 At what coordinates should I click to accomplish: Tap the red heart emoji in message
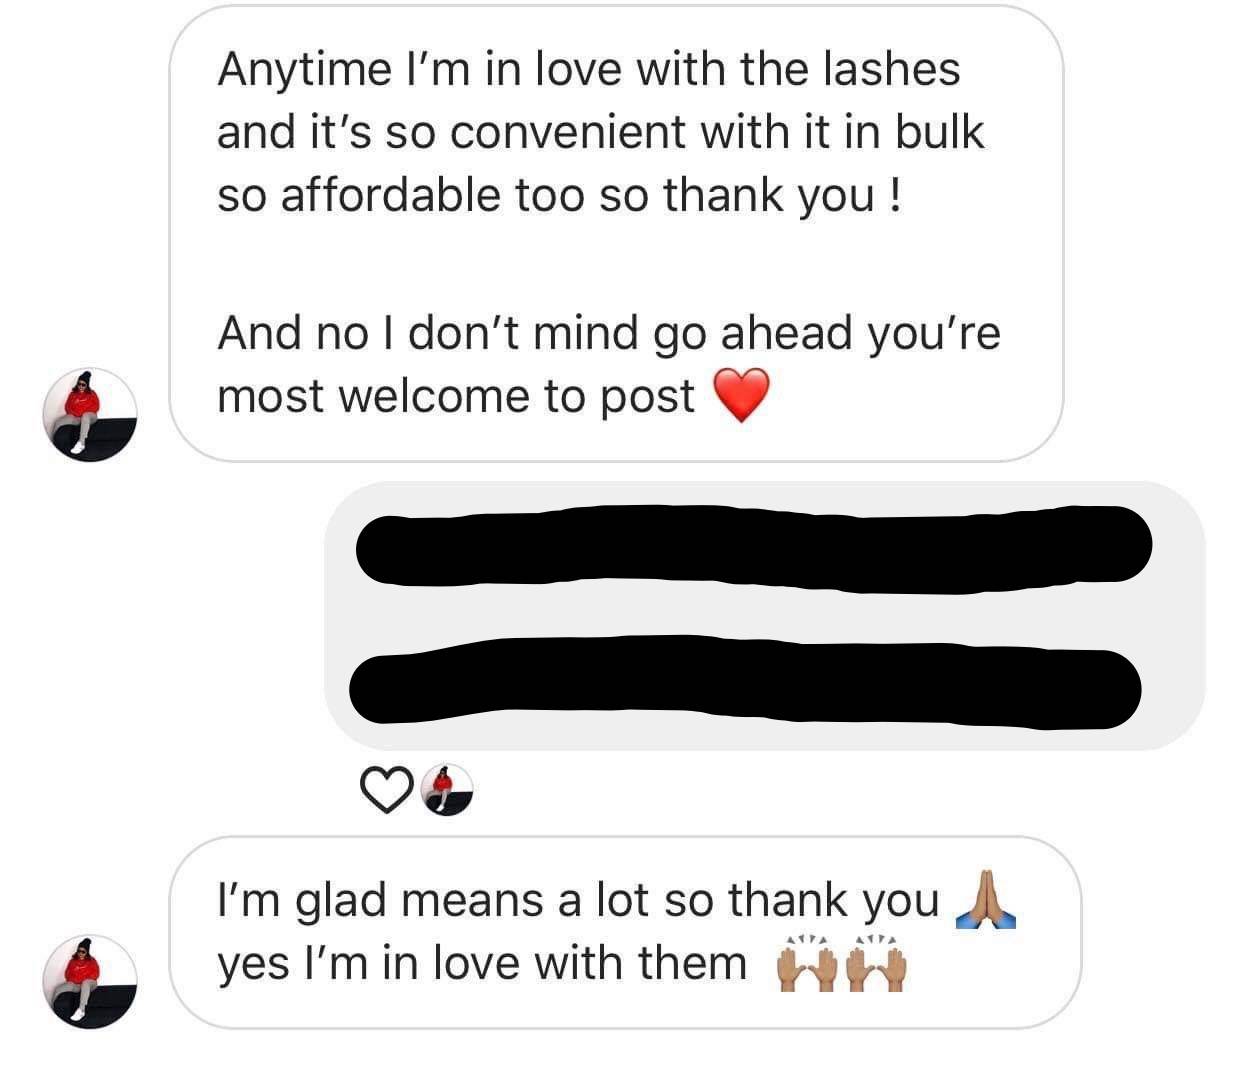click(741, 395)
